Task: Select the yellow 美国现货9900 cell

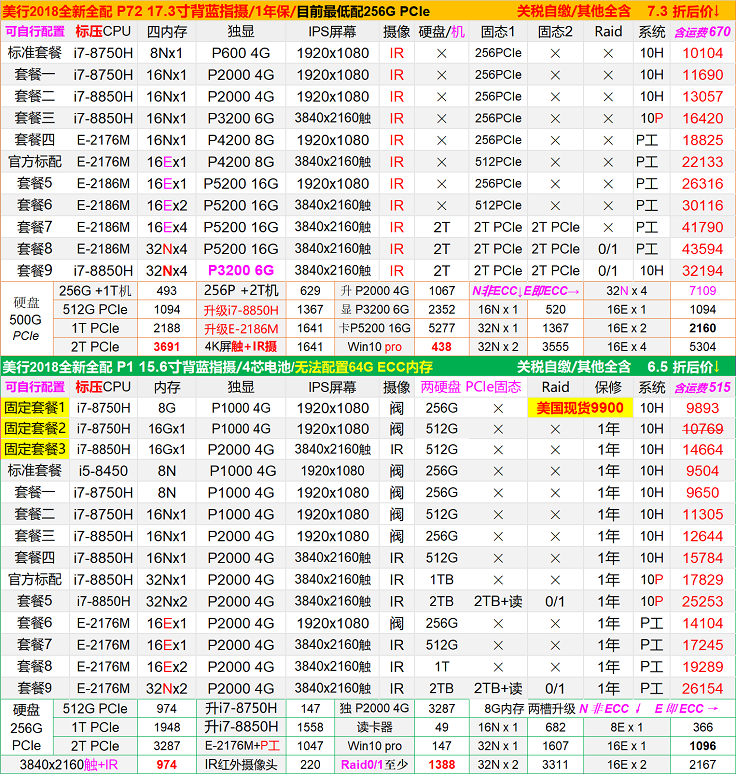Action: click(x=579, y=408)
